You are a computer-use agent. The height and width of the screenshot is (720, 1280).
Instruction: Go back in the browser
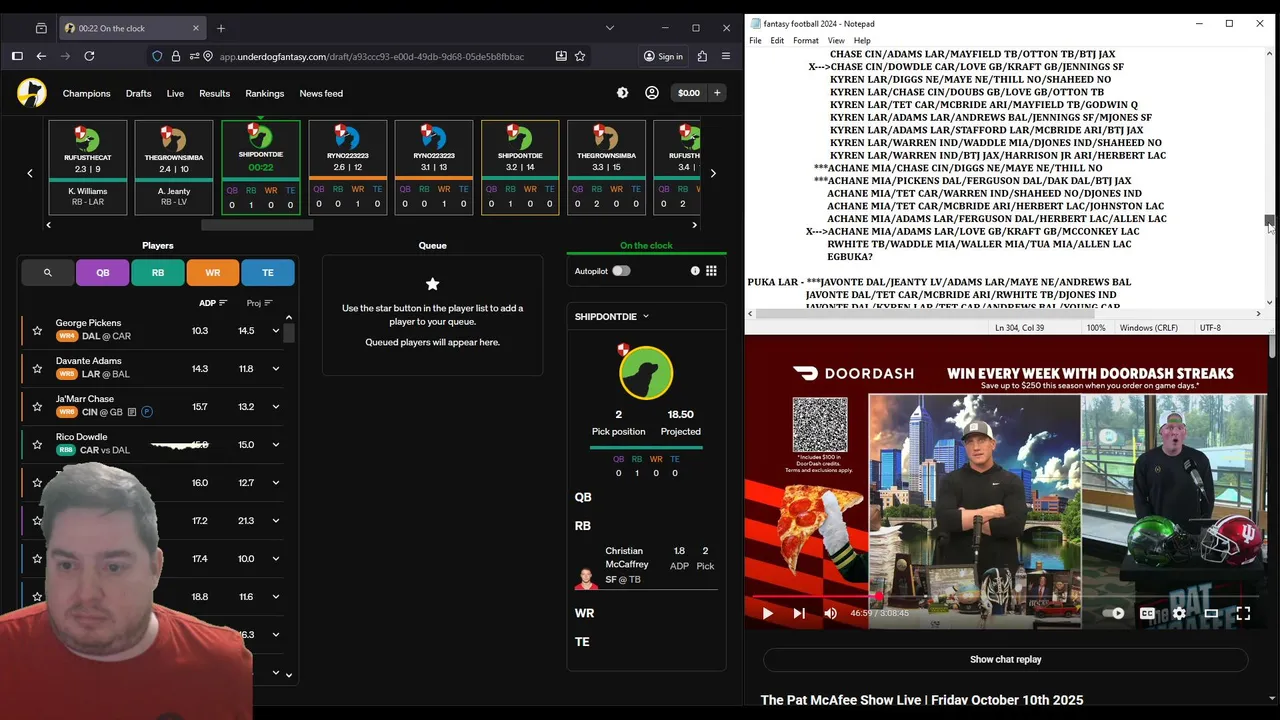point(41,57)
